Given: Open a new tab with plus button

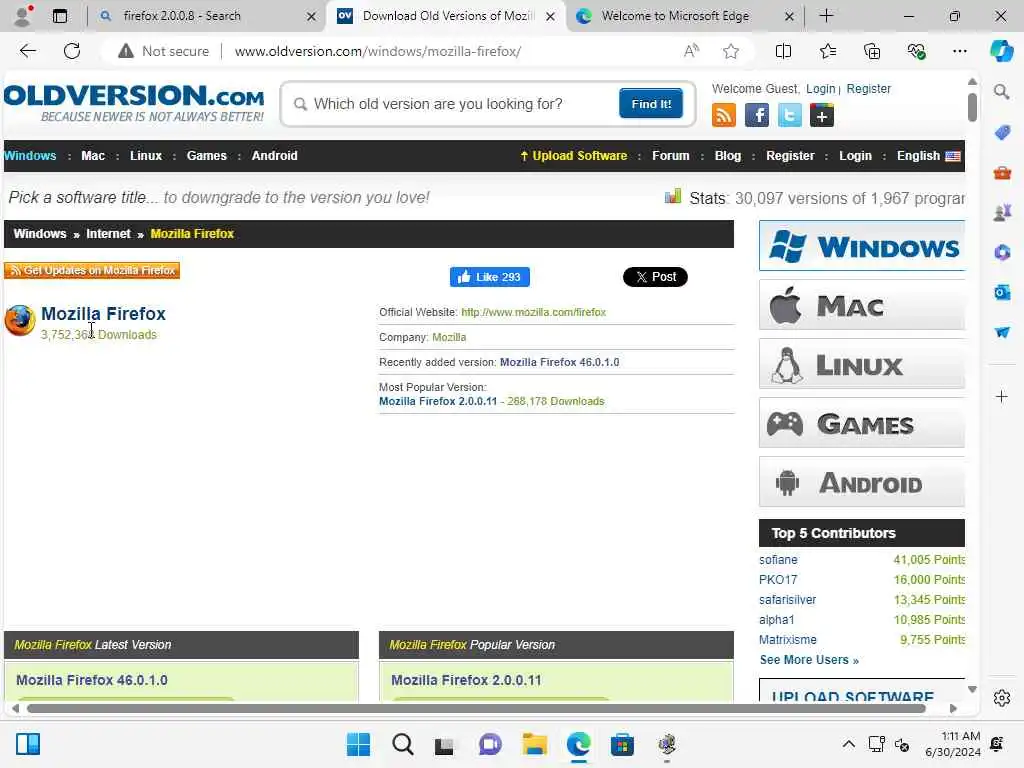Looking at the screenshot, I should pyautogui.click(x=826, y=16).
